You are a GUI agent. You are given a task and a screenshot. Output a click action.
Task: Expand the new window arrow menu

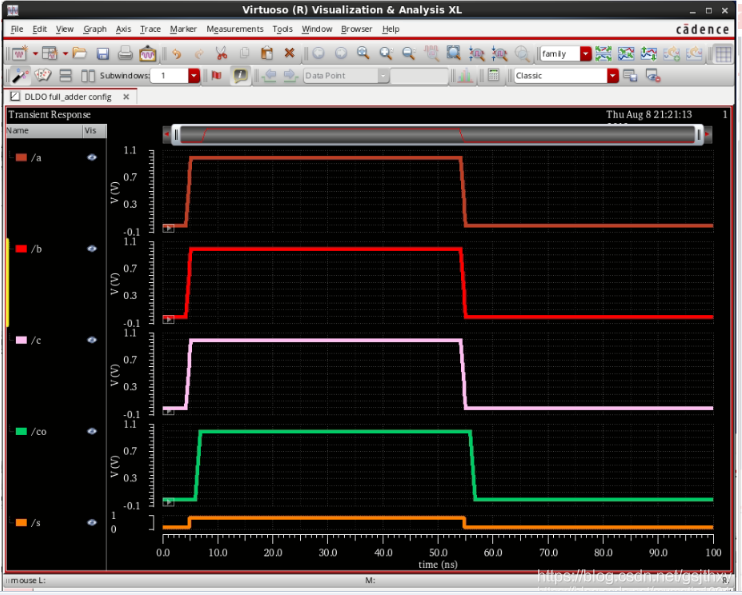point(35,53)
